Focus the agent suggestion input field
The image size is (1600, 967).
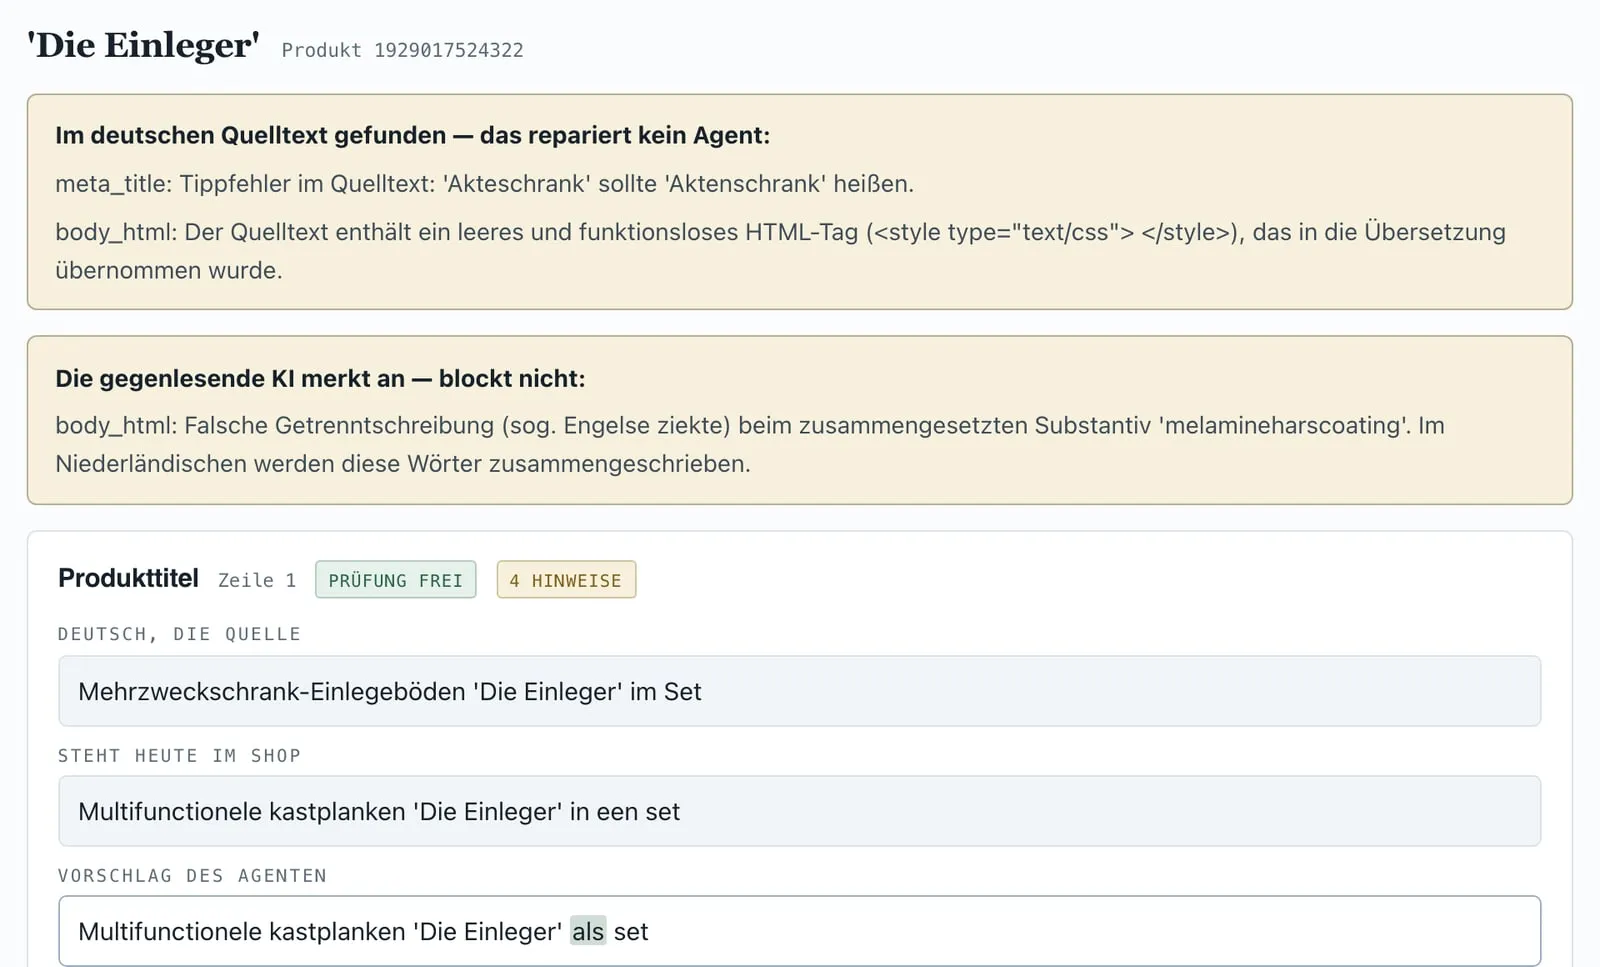pyautogui.click(x=799, y=931)
